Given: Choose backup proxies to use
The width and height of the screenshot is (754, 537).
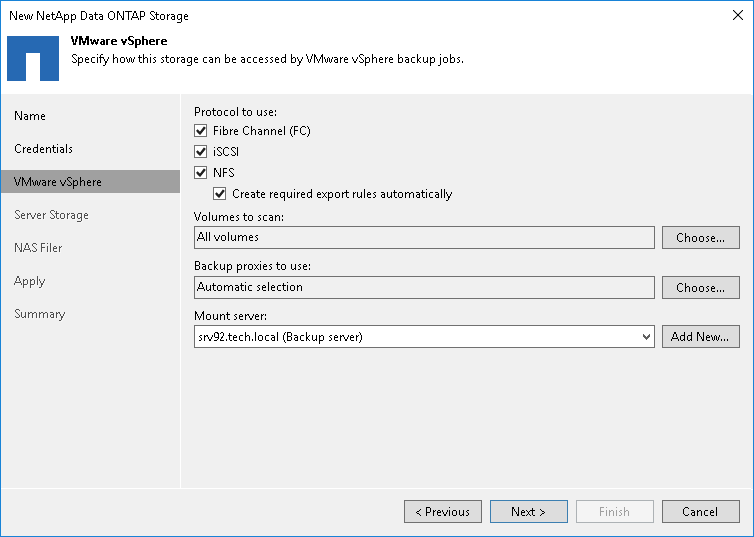Looking at the screenshot, I should tap(700, 288).
